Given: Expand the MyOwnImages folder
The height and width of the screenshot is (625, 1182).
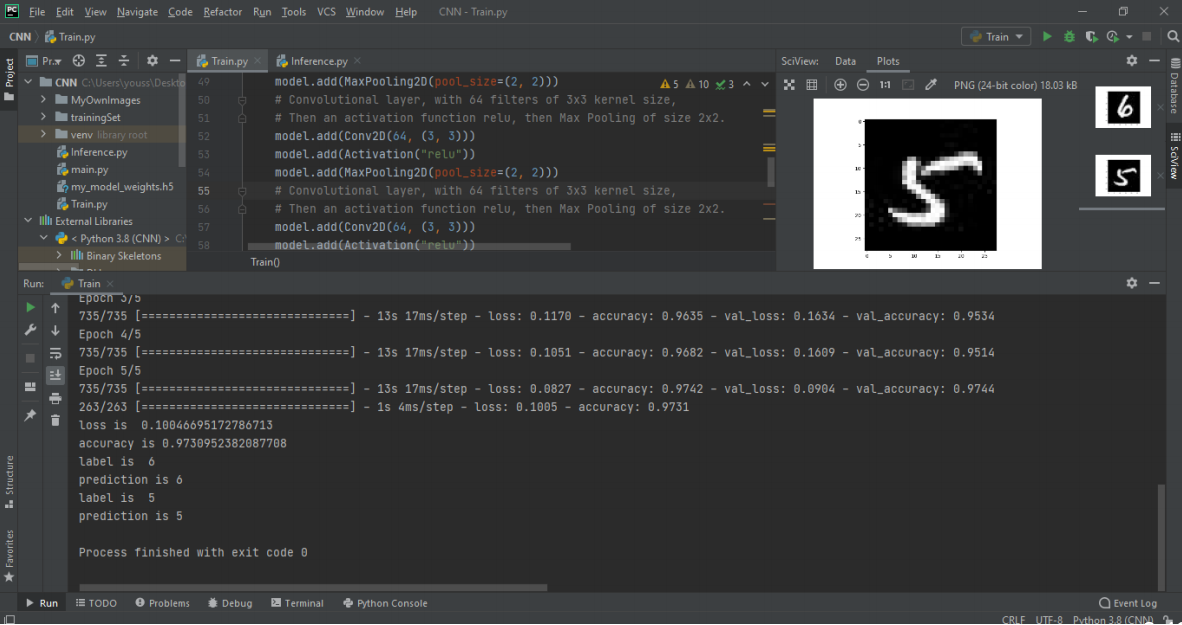Looking at the screenshot, I should pyautogui.click(x=43, y=100).
